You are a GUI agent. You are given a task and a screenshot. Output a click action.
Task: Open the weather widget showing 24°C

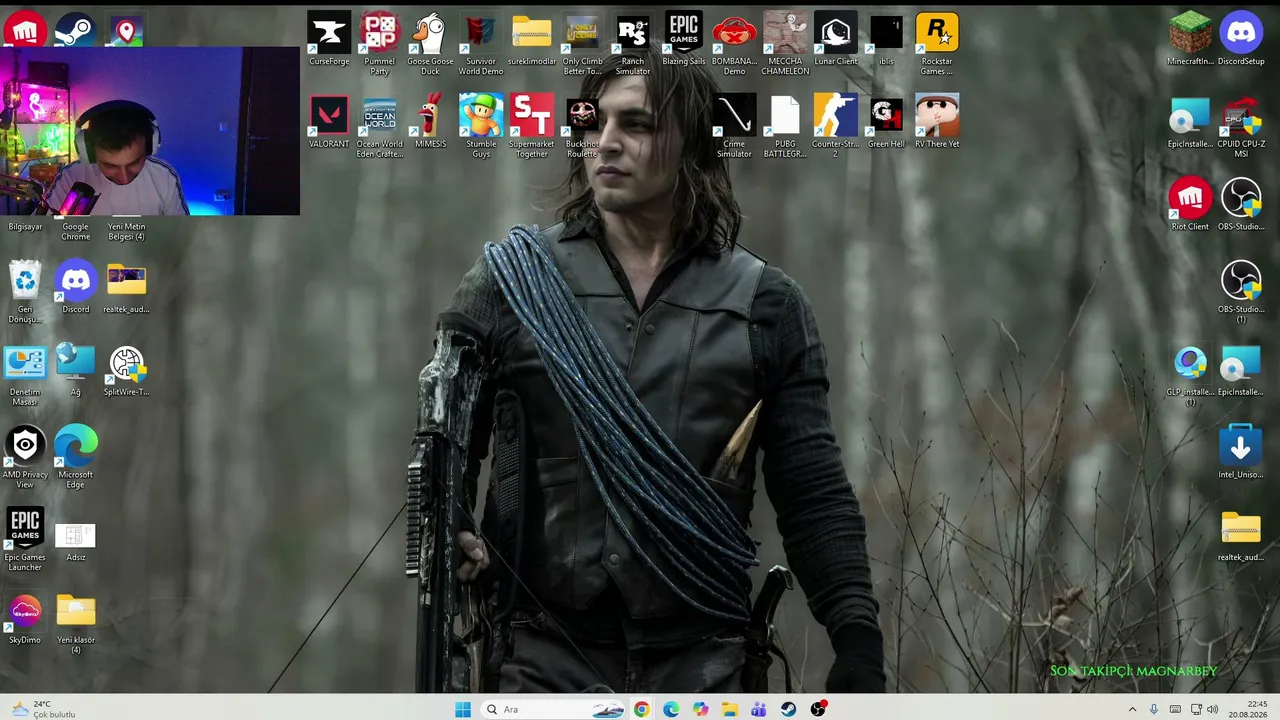42,709
